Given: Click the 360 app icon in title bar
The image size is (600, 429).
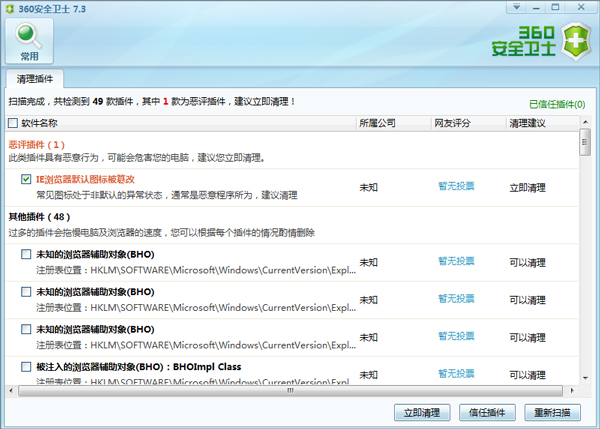Looking at the screenshot, I should 11,8.
